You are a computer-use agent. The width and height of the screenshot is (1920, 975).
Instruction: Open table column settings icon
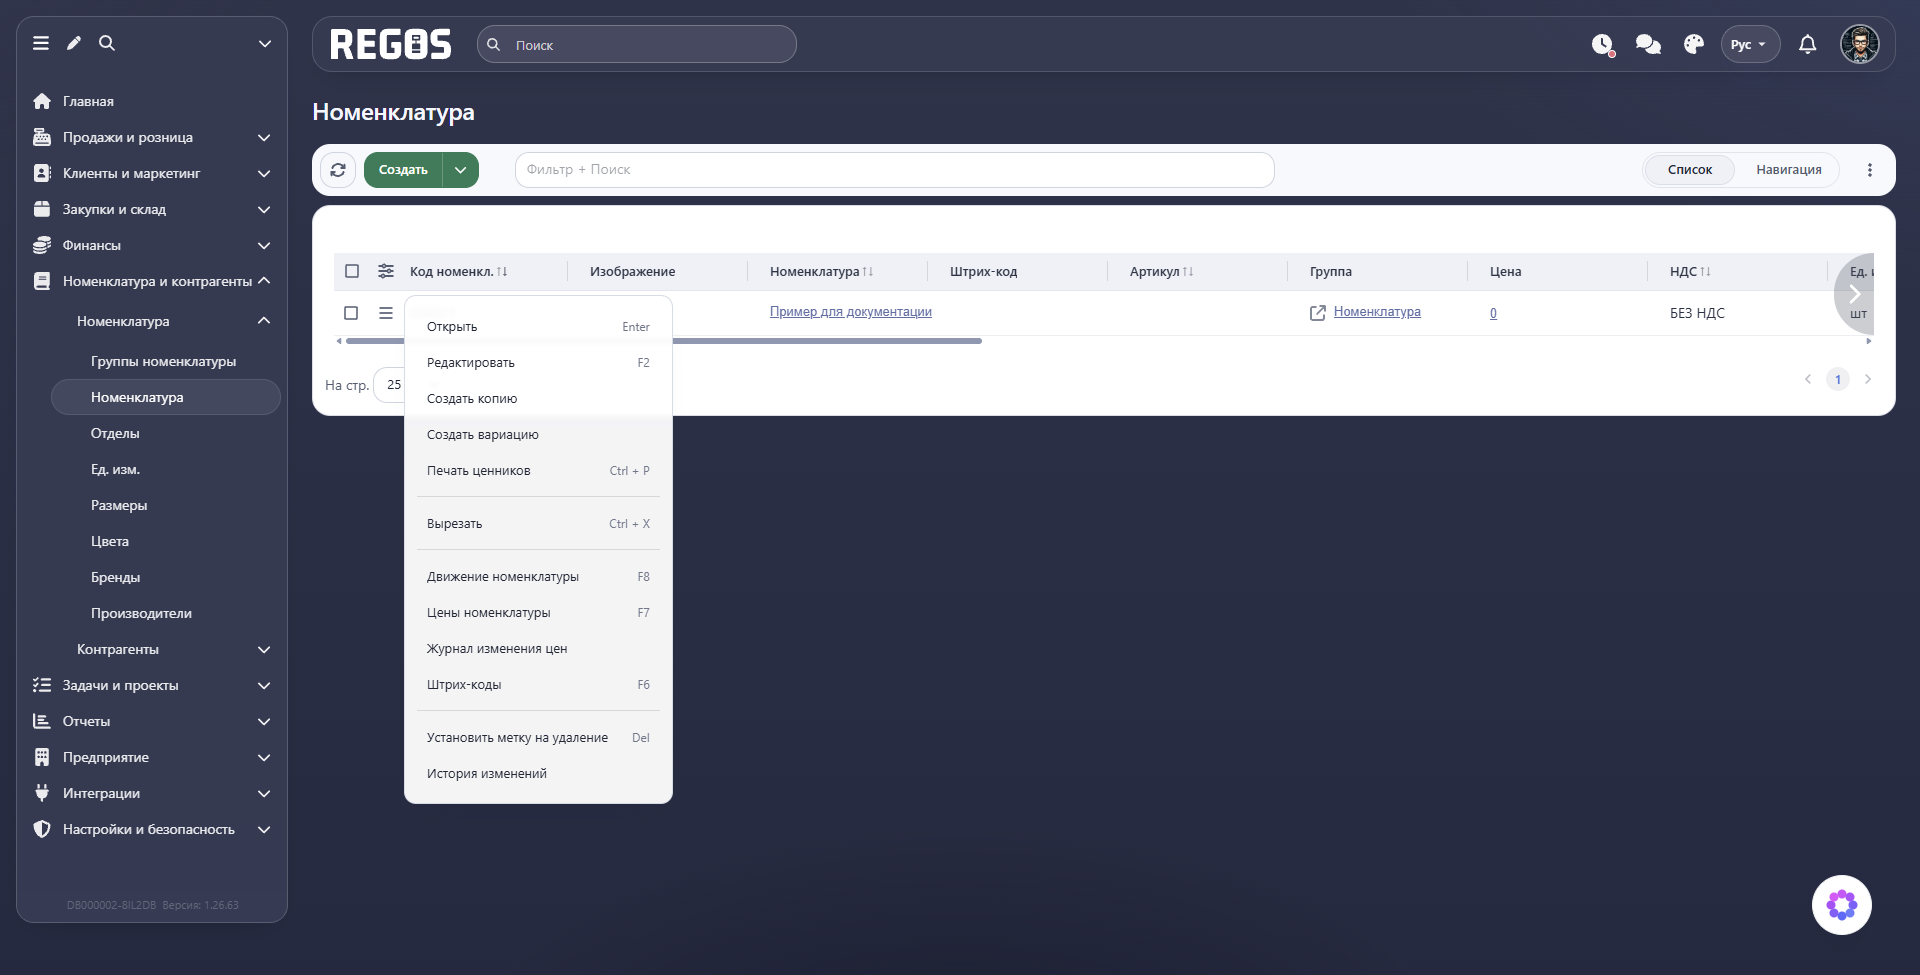pyautogui.click(x=386, y=271)
